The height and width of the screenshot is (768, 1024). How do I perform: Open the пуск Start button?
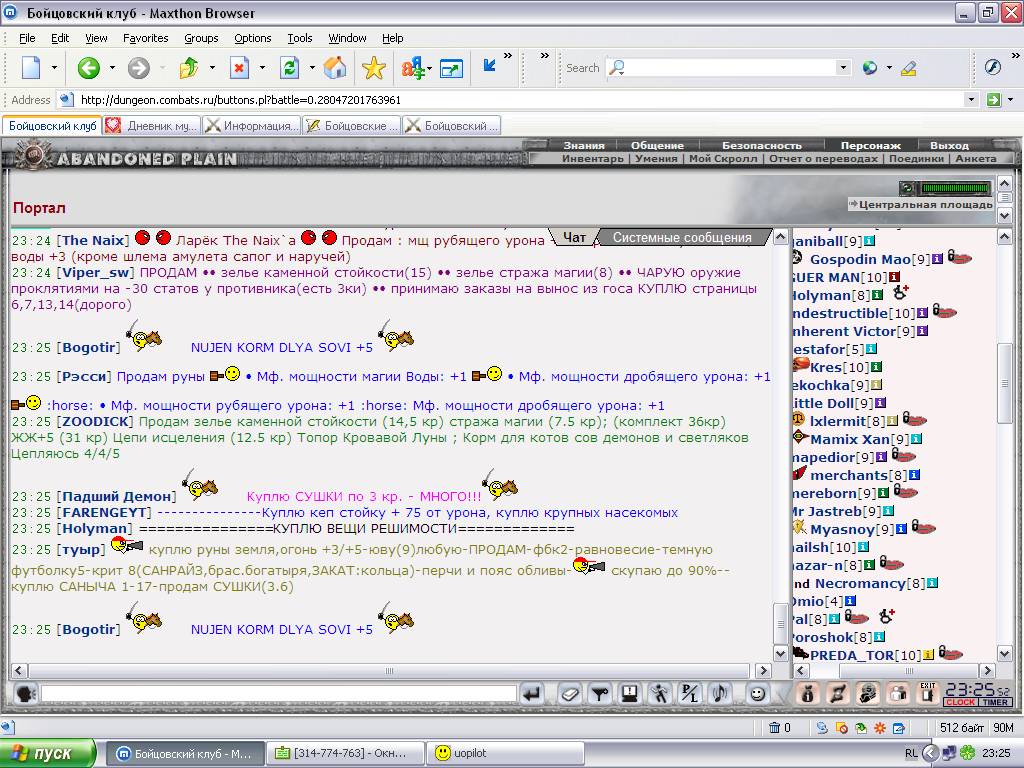pos(47,753)
